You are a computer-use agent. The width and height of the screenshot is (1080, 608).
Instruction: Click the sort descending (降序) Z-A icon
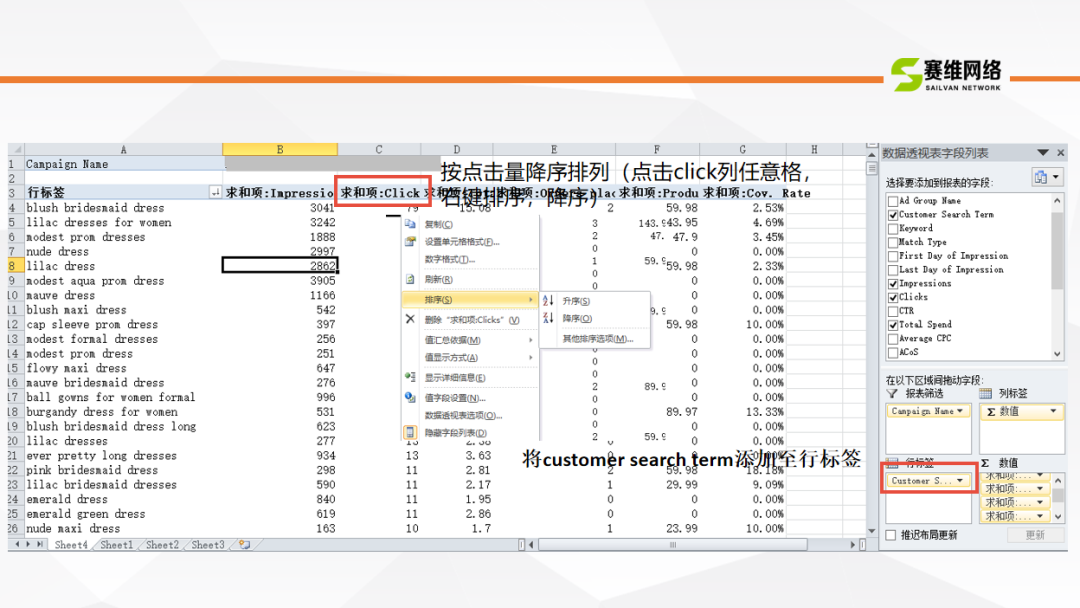[548, 318]
